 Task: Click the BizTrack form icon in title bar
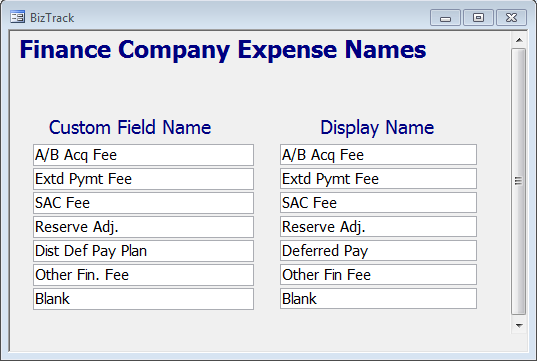click(x=17, y=17)
